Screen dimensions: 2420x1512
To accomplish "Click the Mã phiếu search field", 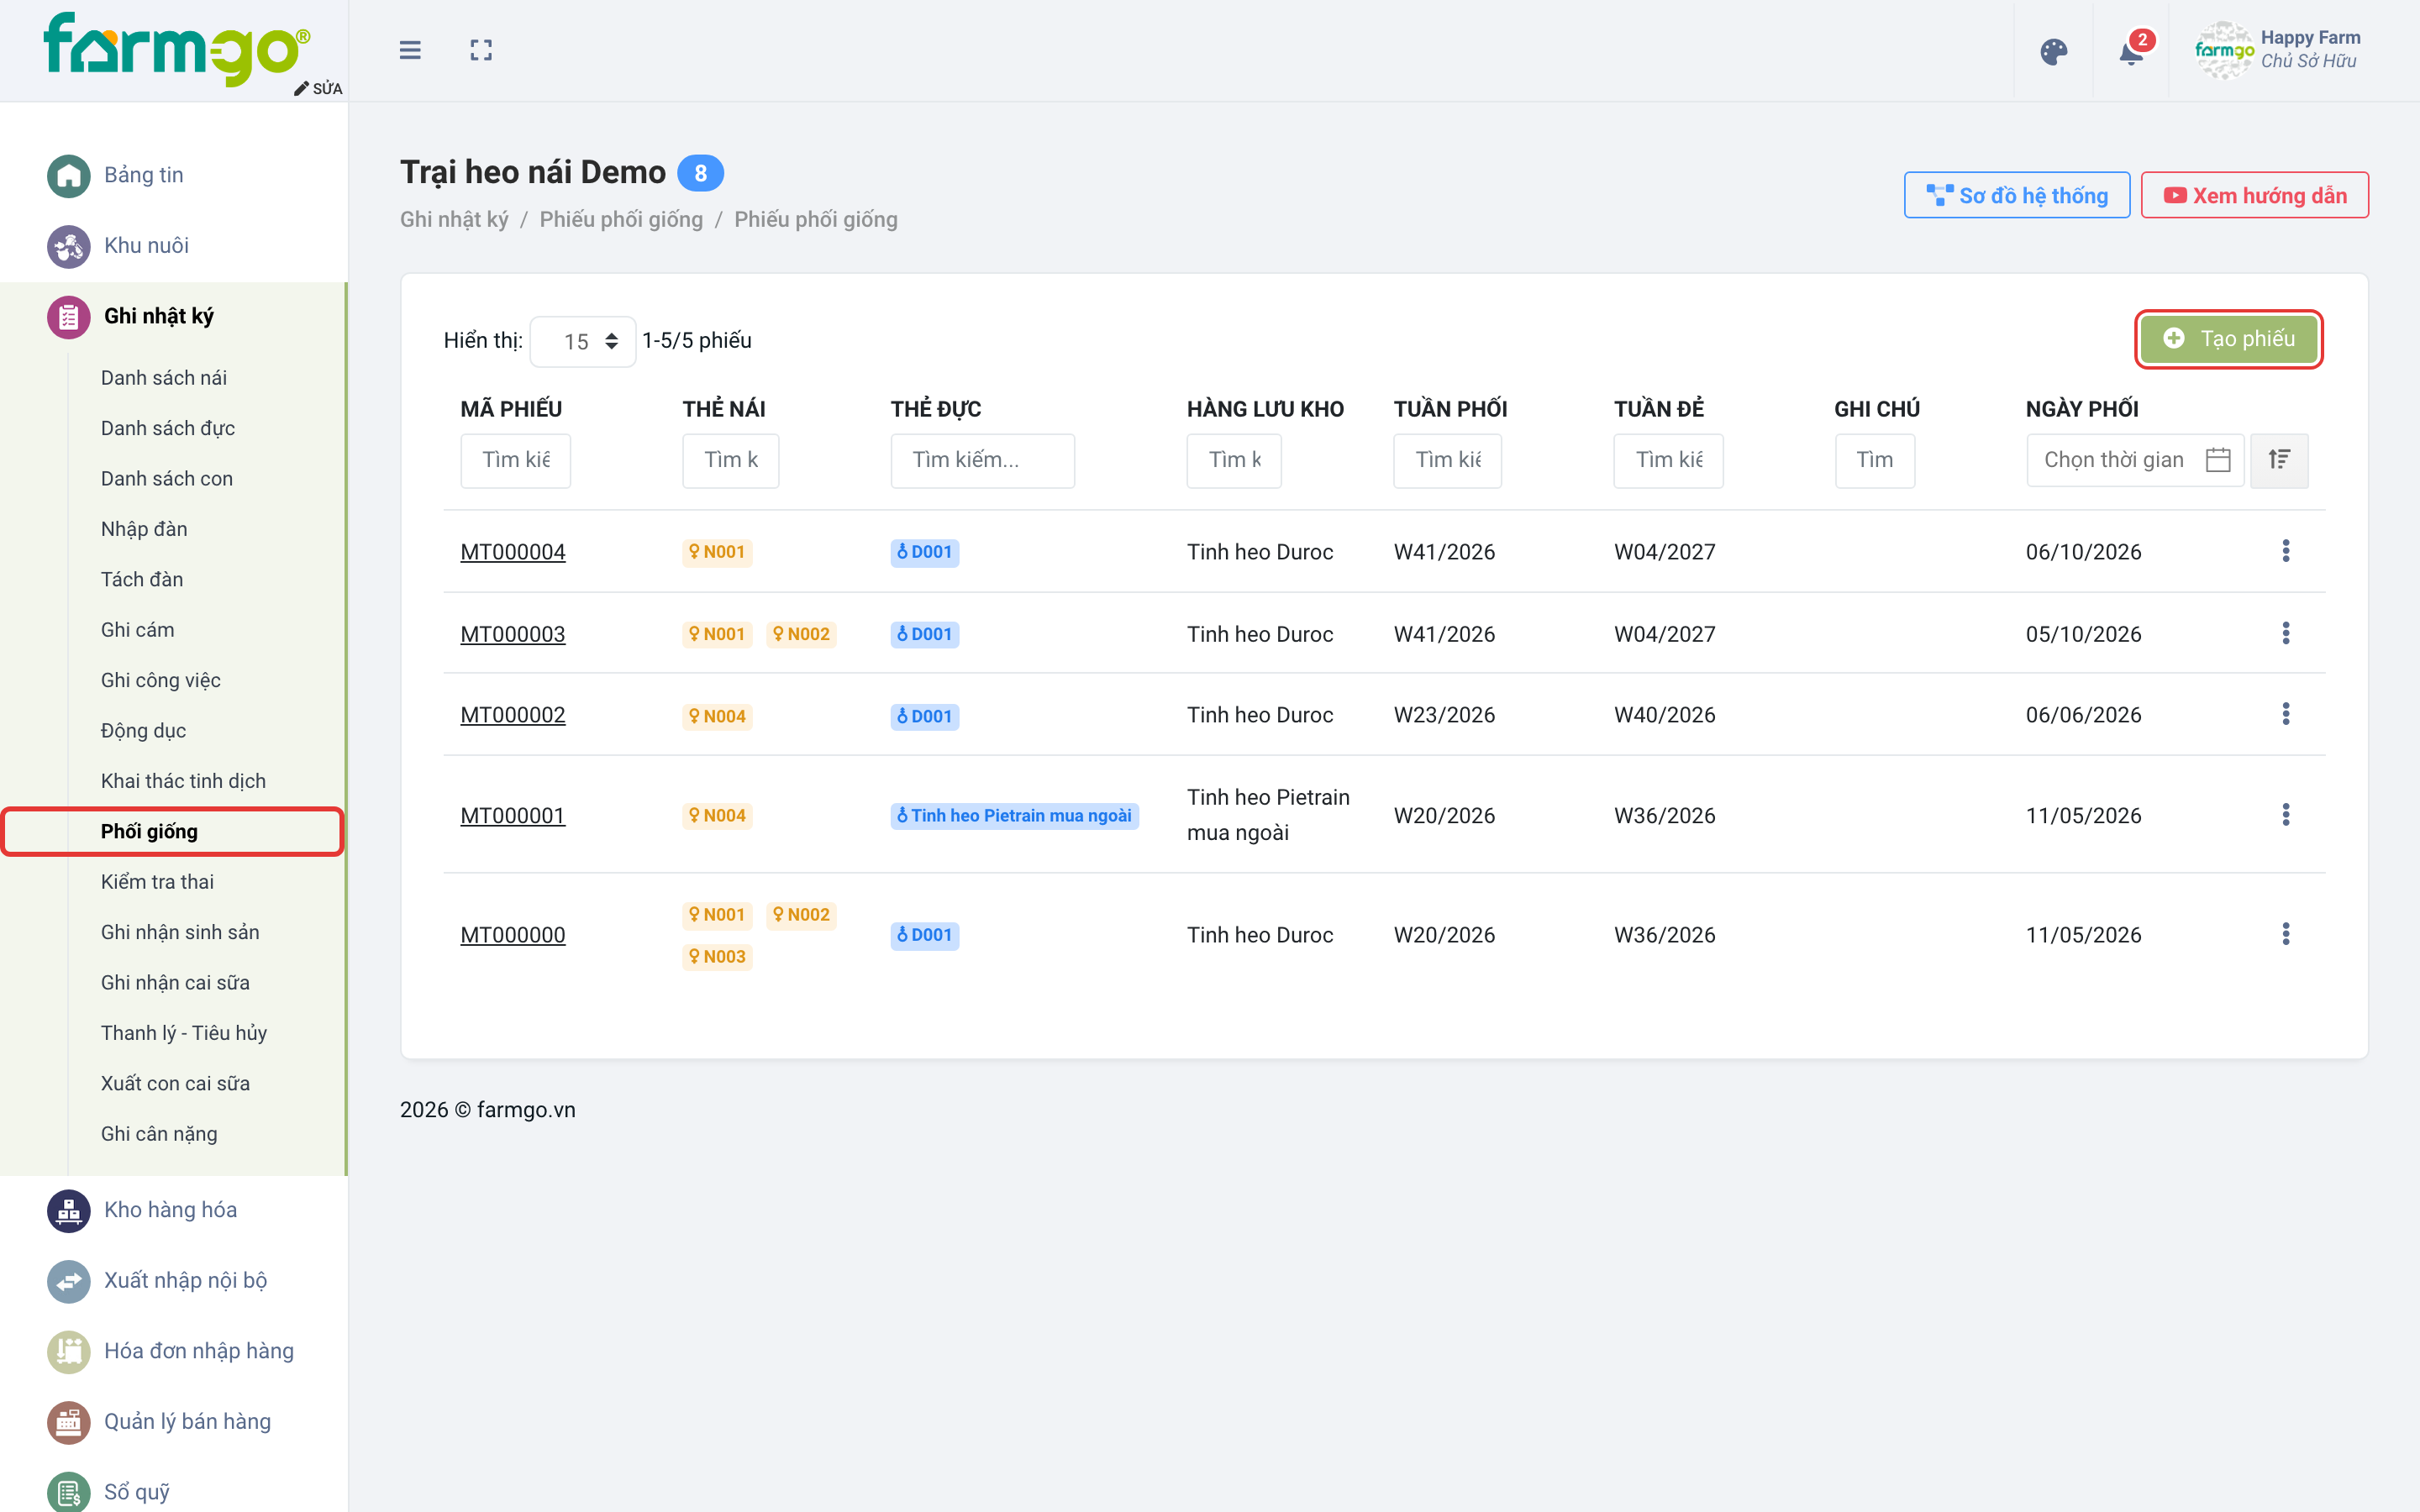I will click(x=515, y=460).
